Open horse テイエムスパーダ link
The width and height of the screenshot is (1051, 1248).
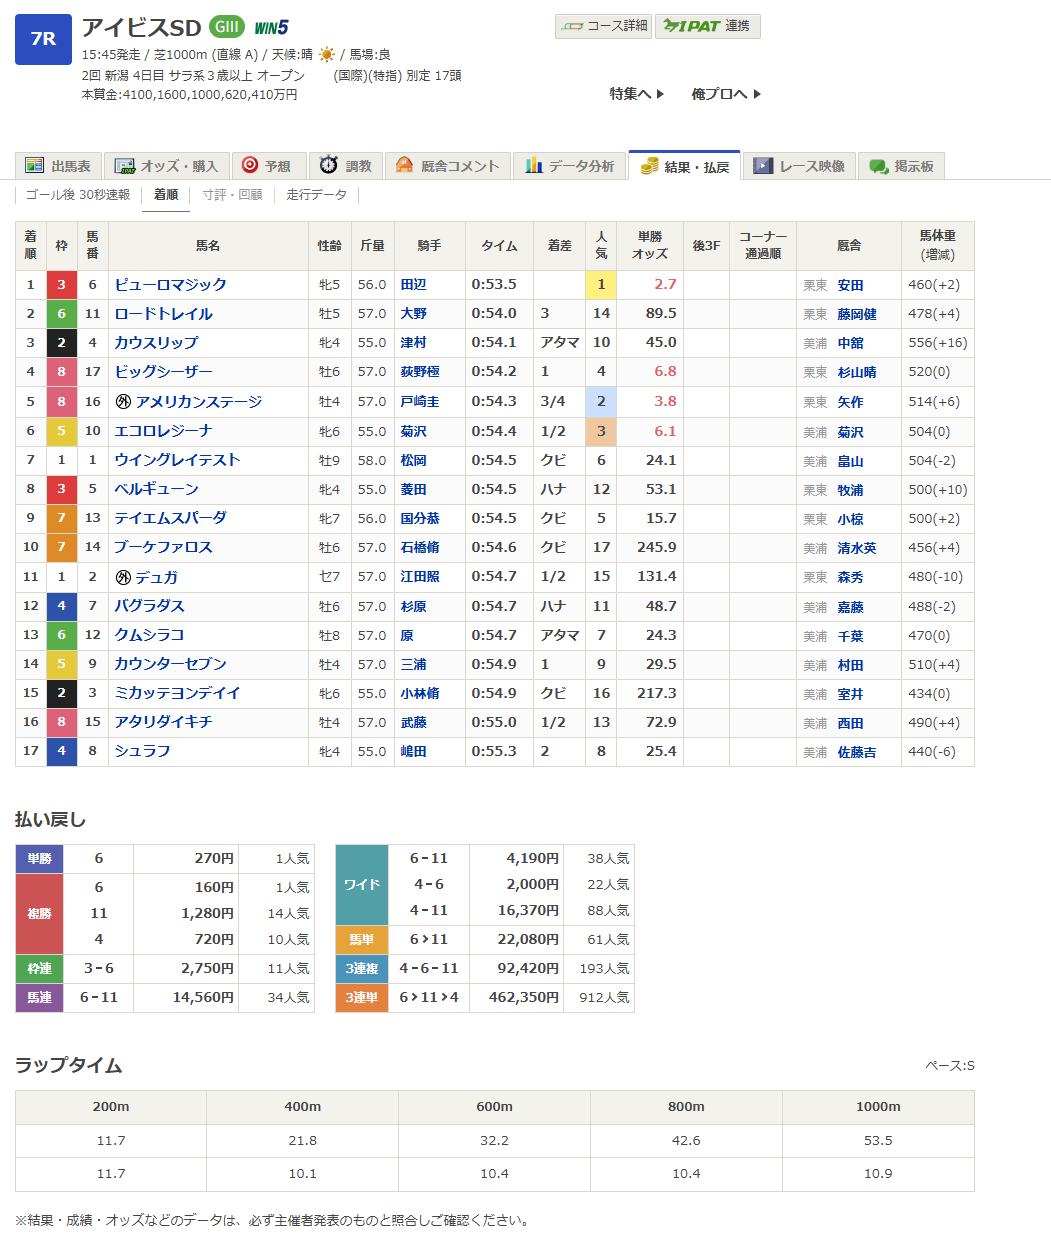pos(171,518)
